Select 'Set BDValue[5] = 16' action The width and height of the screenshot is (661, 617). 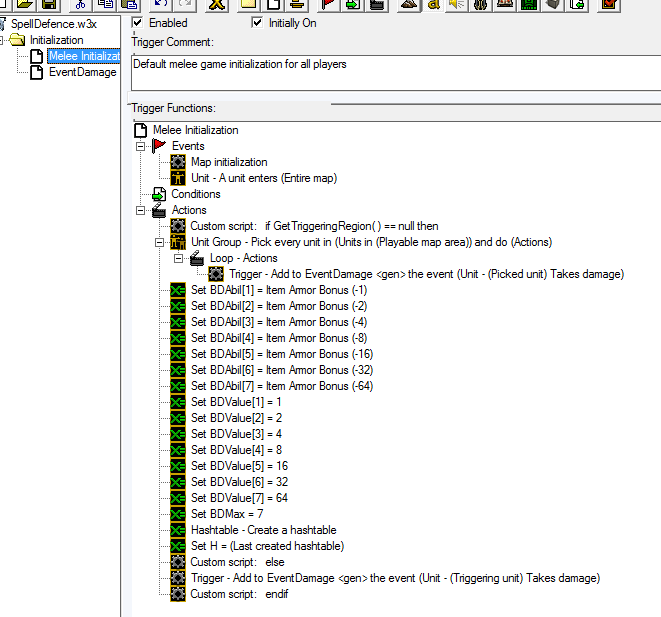click(x=239, y=466)
